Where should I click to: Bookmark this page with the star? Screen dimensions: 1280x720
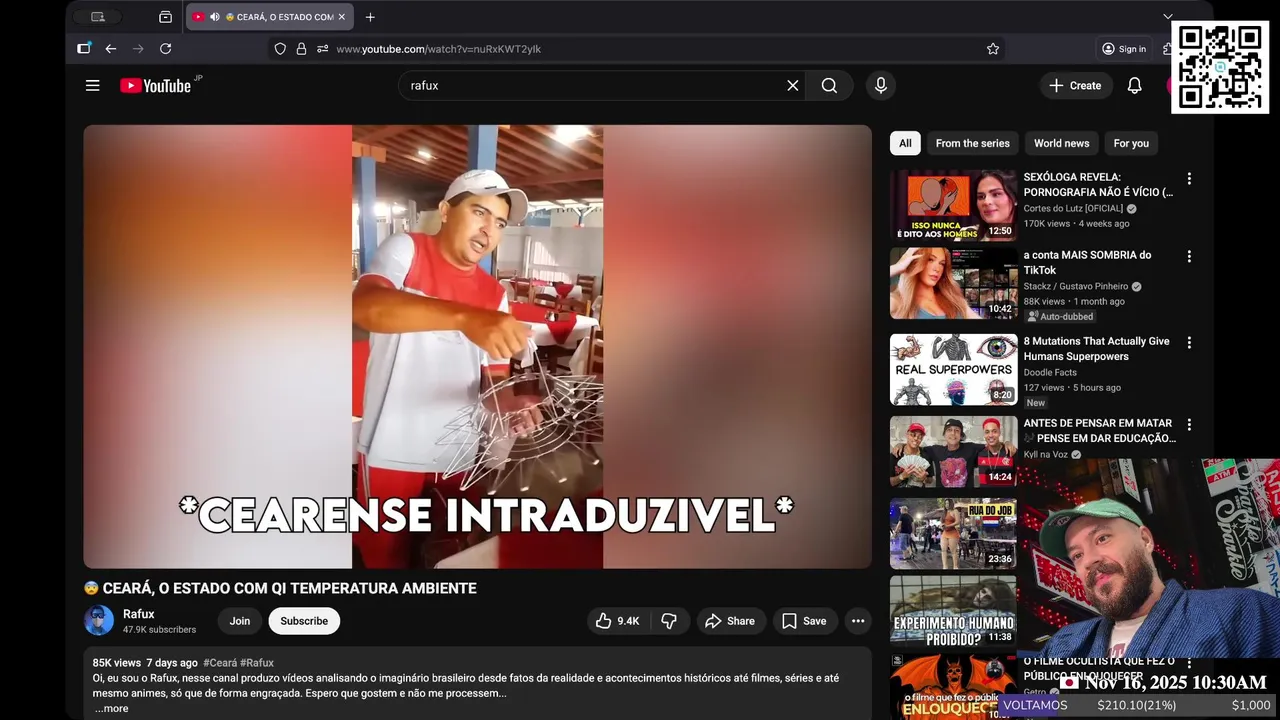[x=993, y=49]
